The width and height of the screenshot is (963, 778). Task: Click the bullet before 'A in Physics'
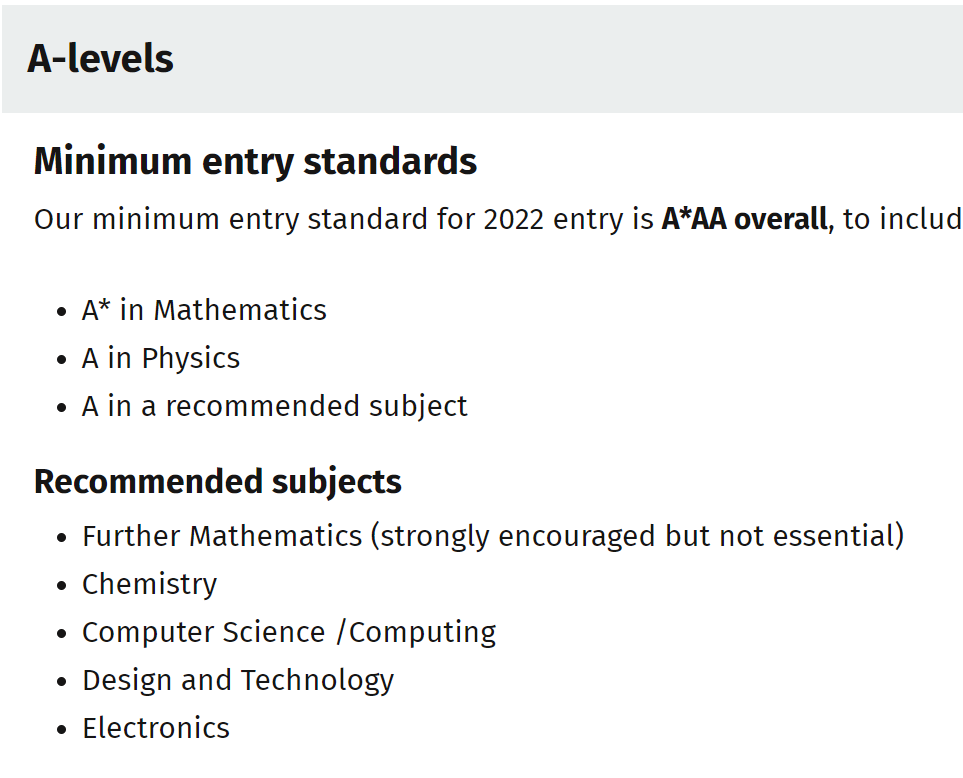(63, 359)
